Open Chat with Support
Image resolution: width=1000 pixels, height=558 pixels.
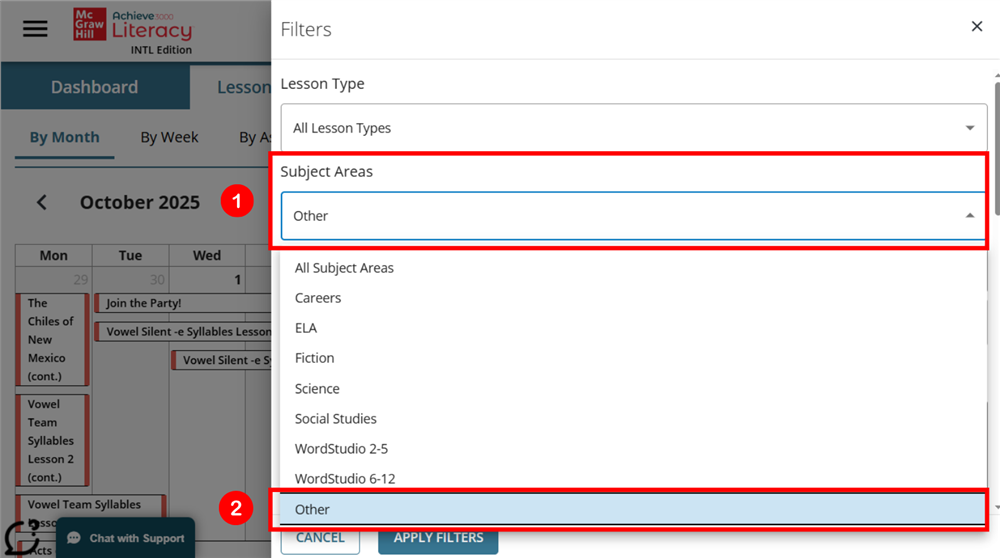tap(125, 538)
